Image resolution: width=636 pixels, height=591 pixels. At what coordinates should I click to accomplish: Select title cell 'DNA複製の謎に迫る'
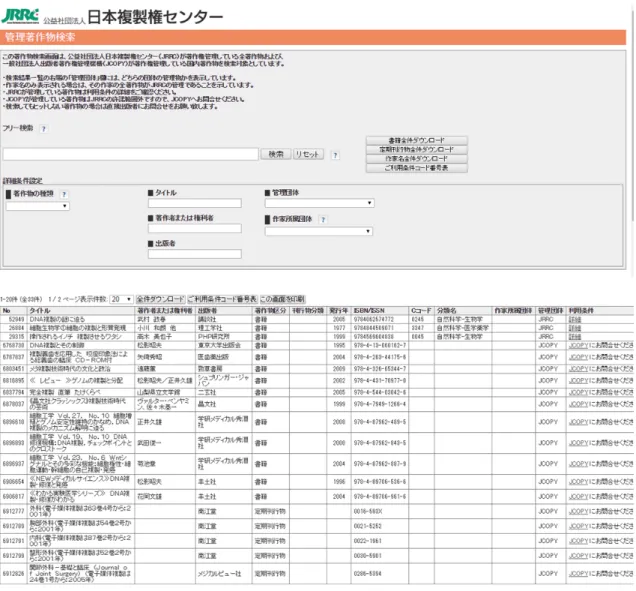point(81,320)
